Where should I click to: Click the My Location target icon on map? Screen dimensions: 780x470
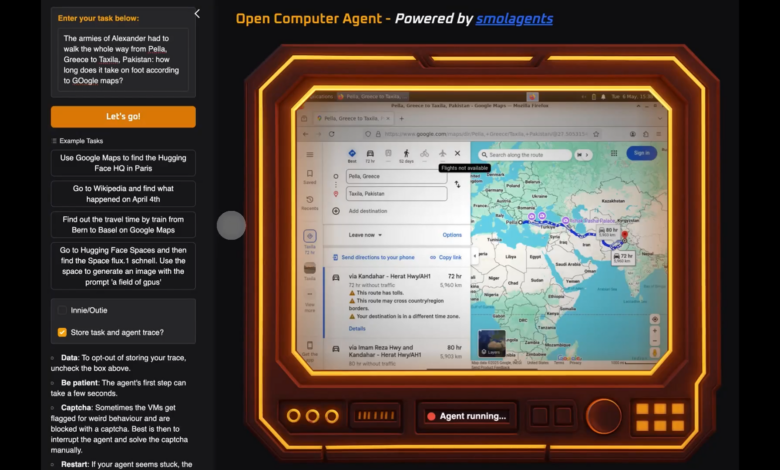[655, 319]
